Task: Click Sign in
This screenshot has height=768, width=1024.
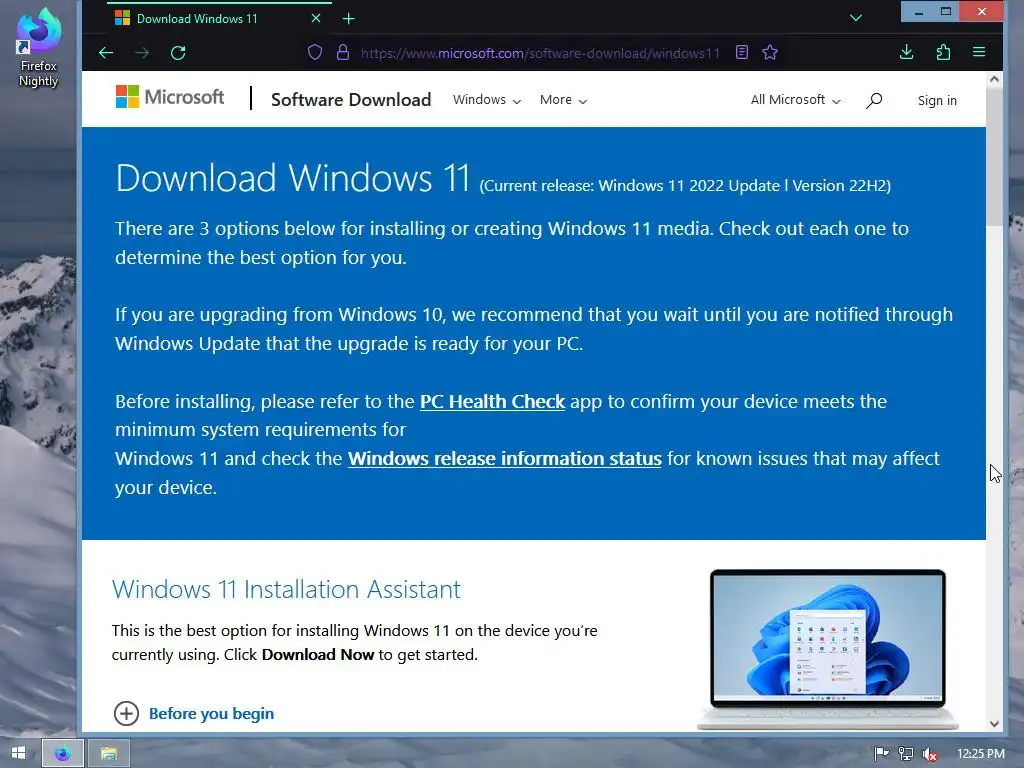Action: tap(937, 101)
